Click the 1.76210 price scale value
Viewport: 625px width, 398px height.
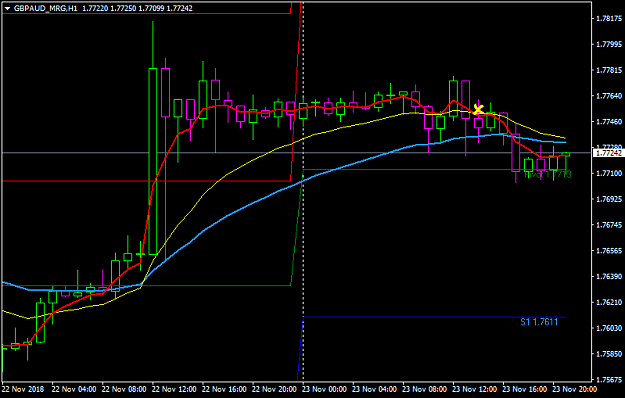[x=609, y=302]
